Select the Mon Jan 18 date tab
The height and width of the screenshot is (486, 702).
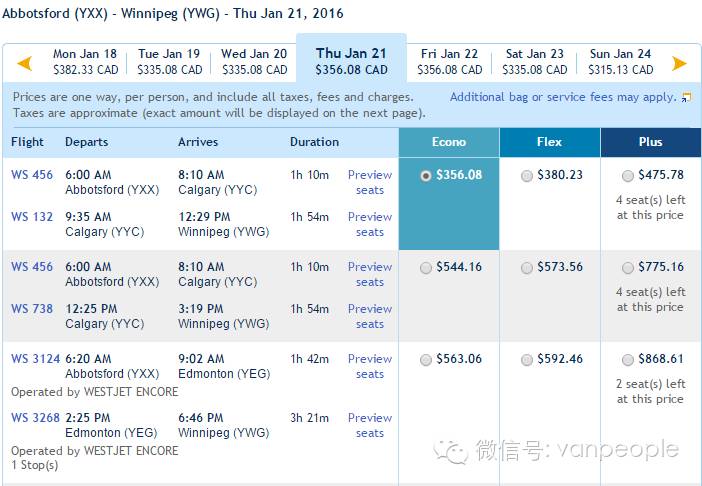[x=85, y=62]
